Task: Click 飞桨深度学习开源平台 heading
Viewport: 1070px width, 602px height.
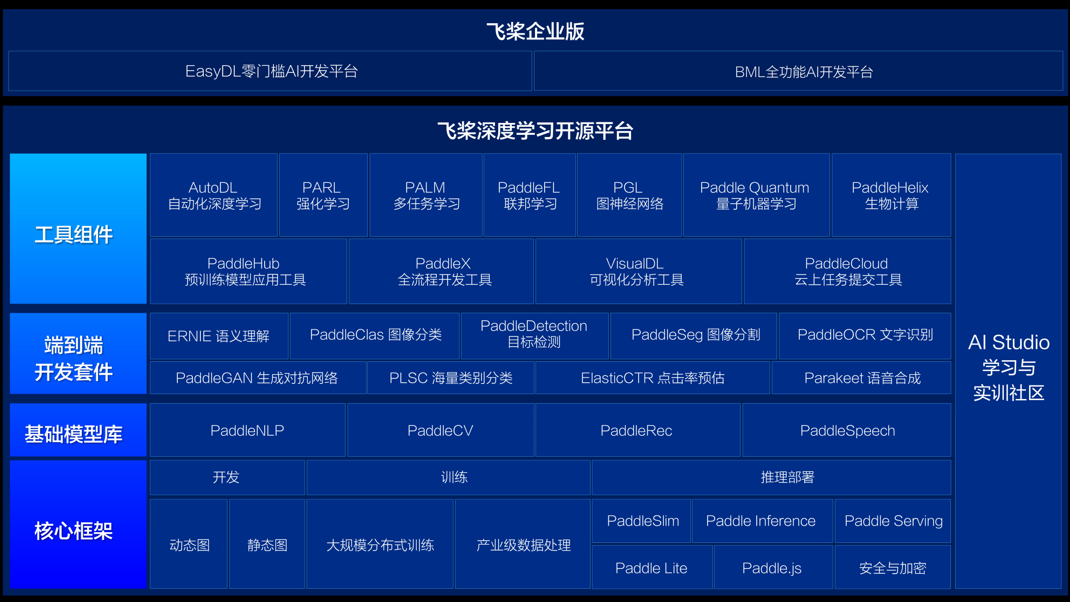Action: point(535,130)
